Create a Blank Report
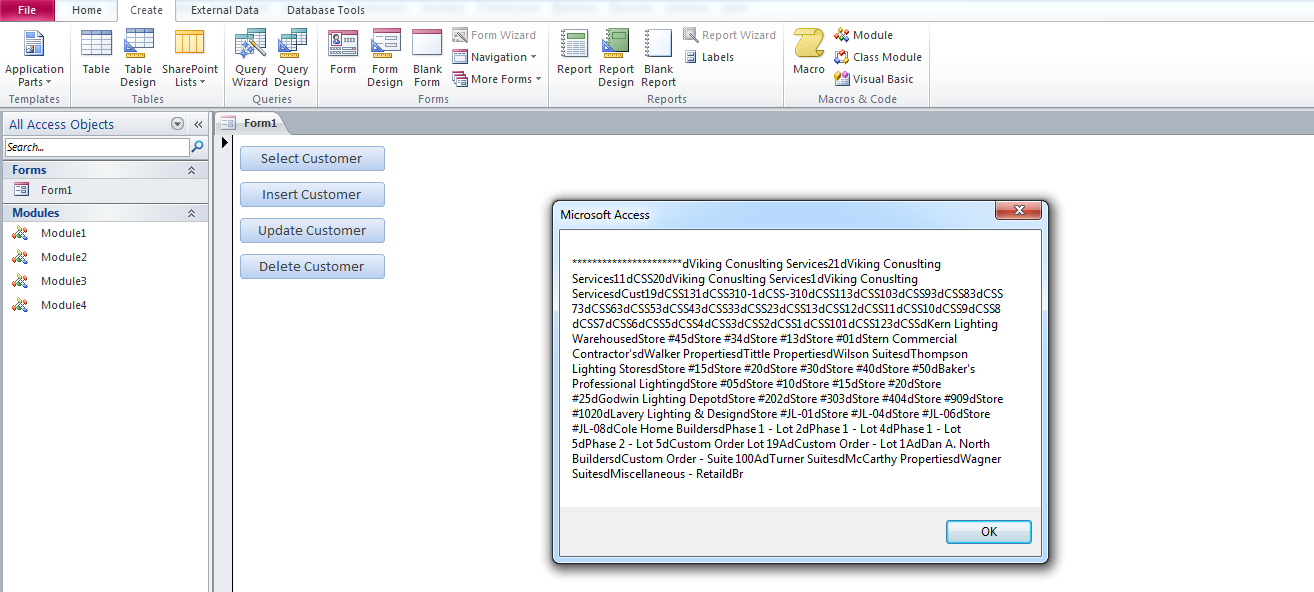The image size is (1314, 592). point(658,57)
